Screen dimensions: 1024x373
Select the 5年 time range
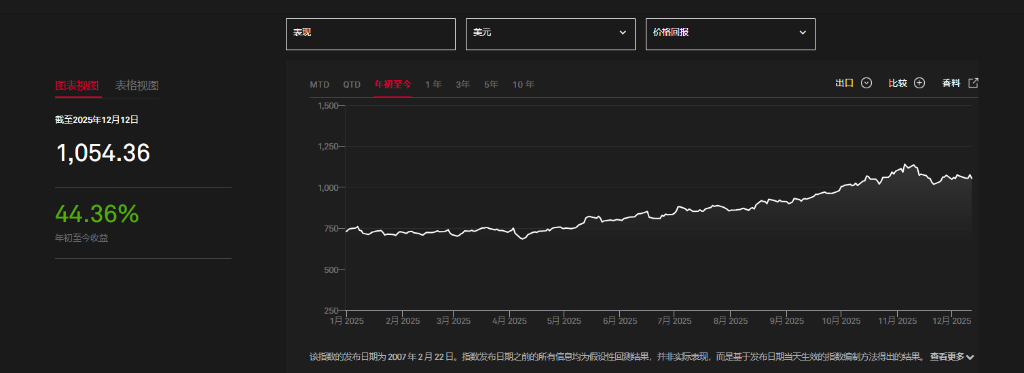pos(491,85)
